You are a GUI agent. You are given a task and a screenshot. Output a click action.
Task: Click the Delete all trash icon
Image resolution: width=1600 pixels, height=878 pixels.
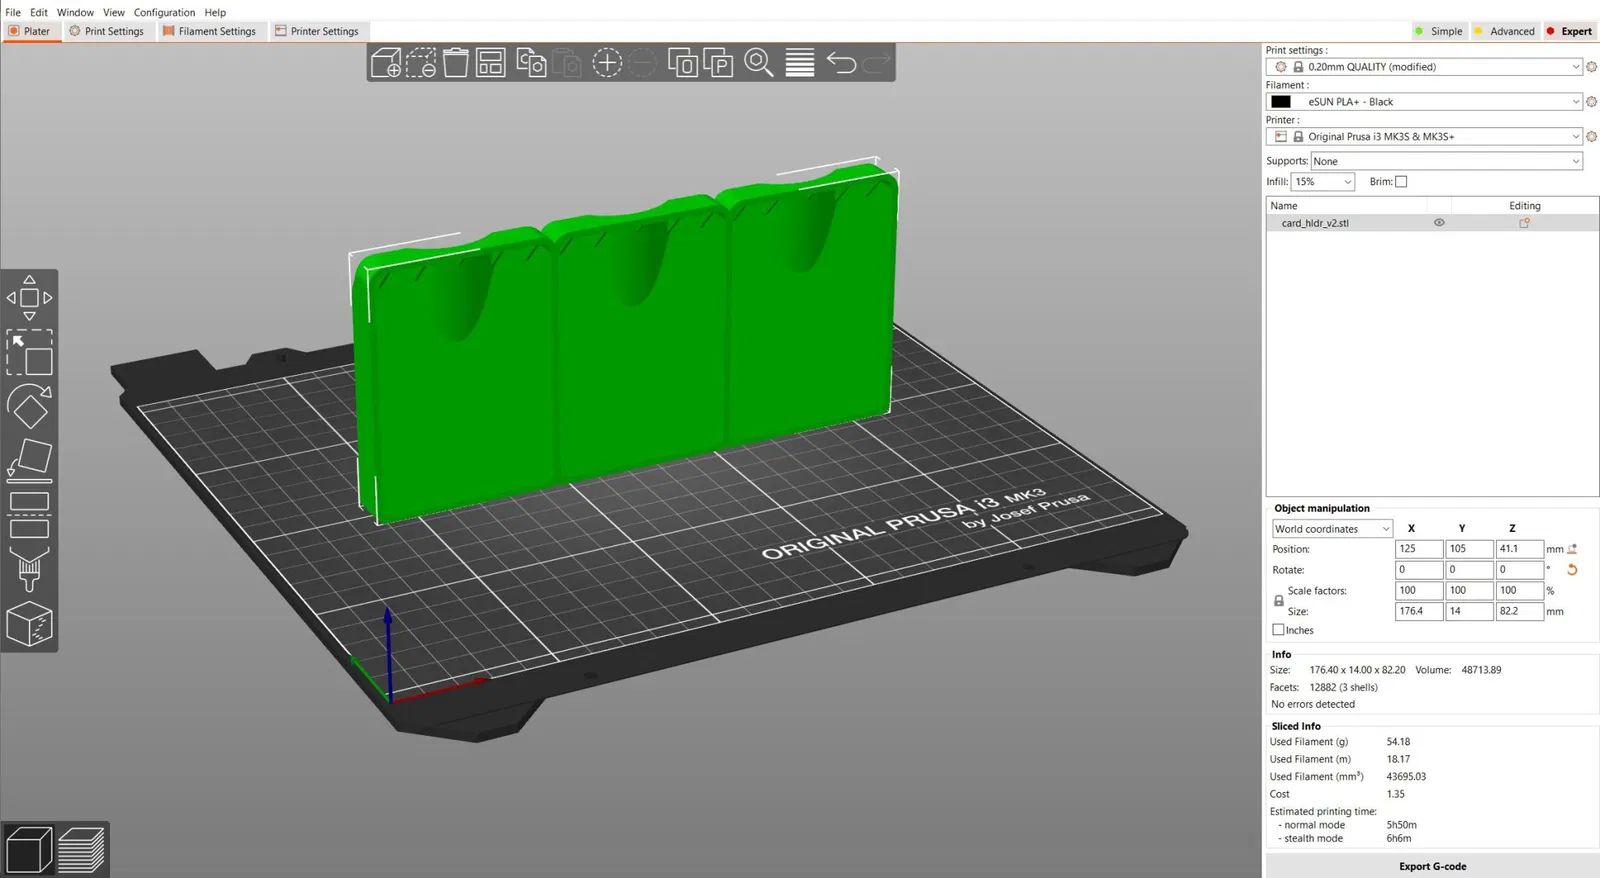coord(456,63)
